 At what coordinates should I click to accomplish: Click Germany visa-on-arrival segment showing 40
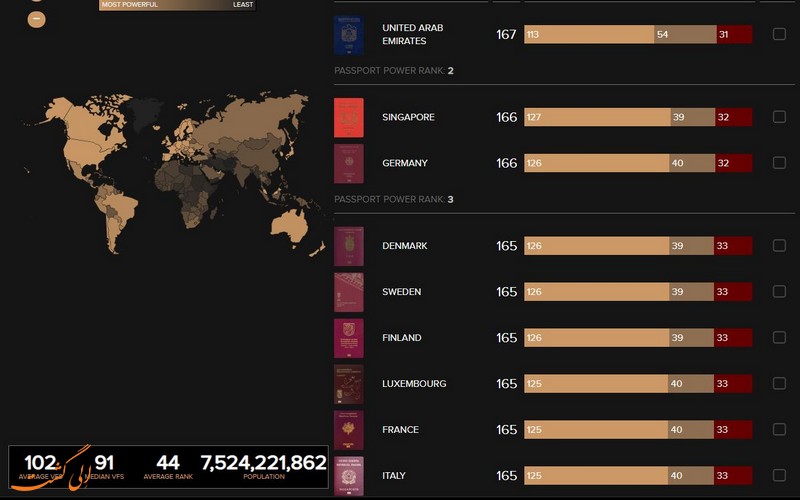(692, 163)
